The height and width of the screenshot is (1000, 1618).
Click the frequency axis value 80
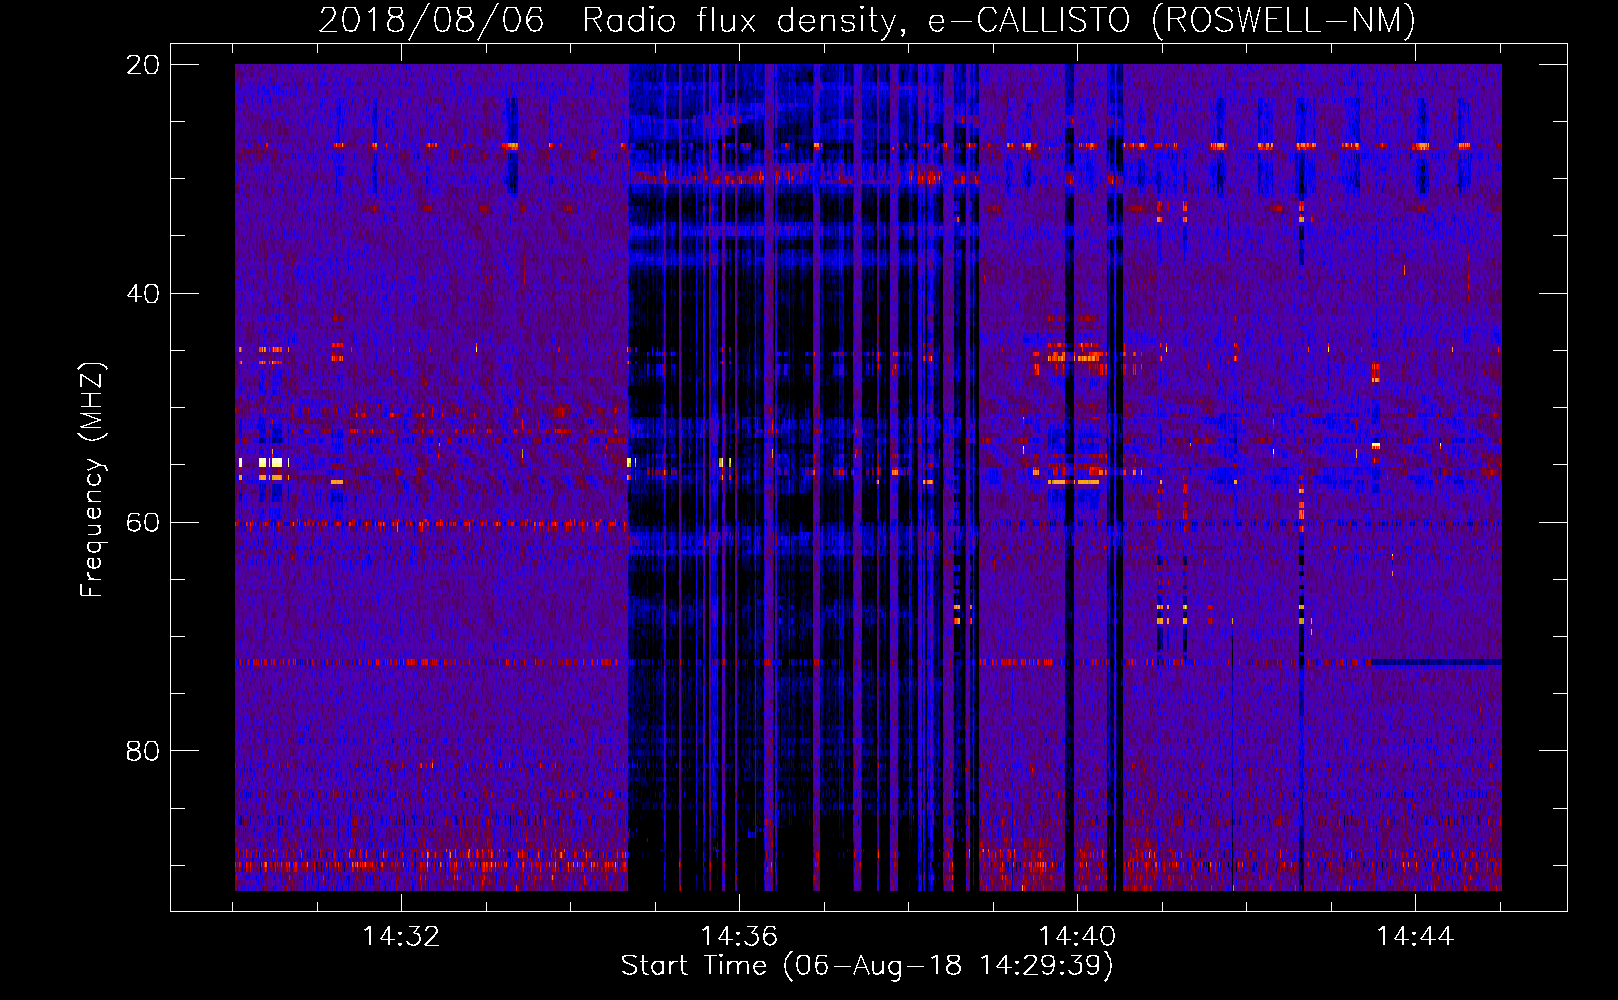142,751
